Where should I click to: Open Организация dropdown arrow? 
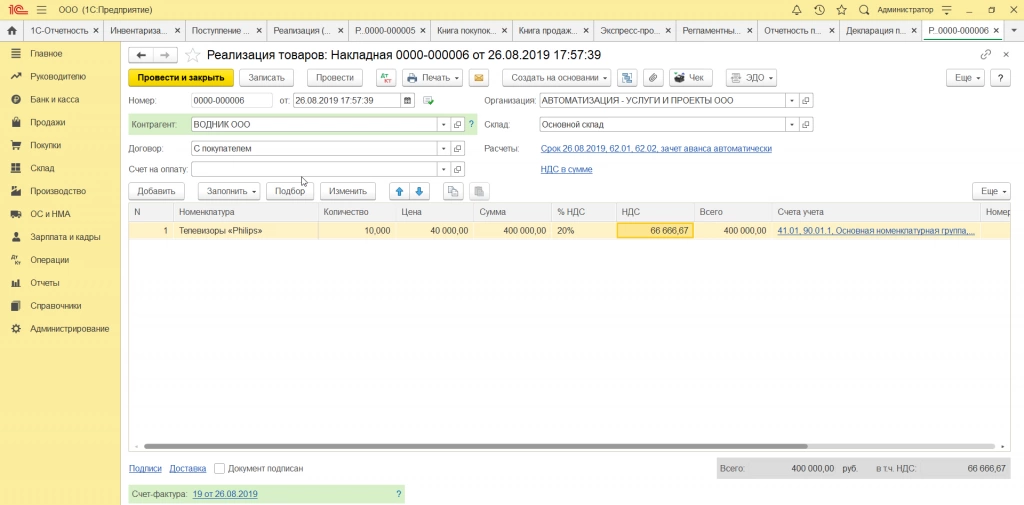tap(793, 101)
